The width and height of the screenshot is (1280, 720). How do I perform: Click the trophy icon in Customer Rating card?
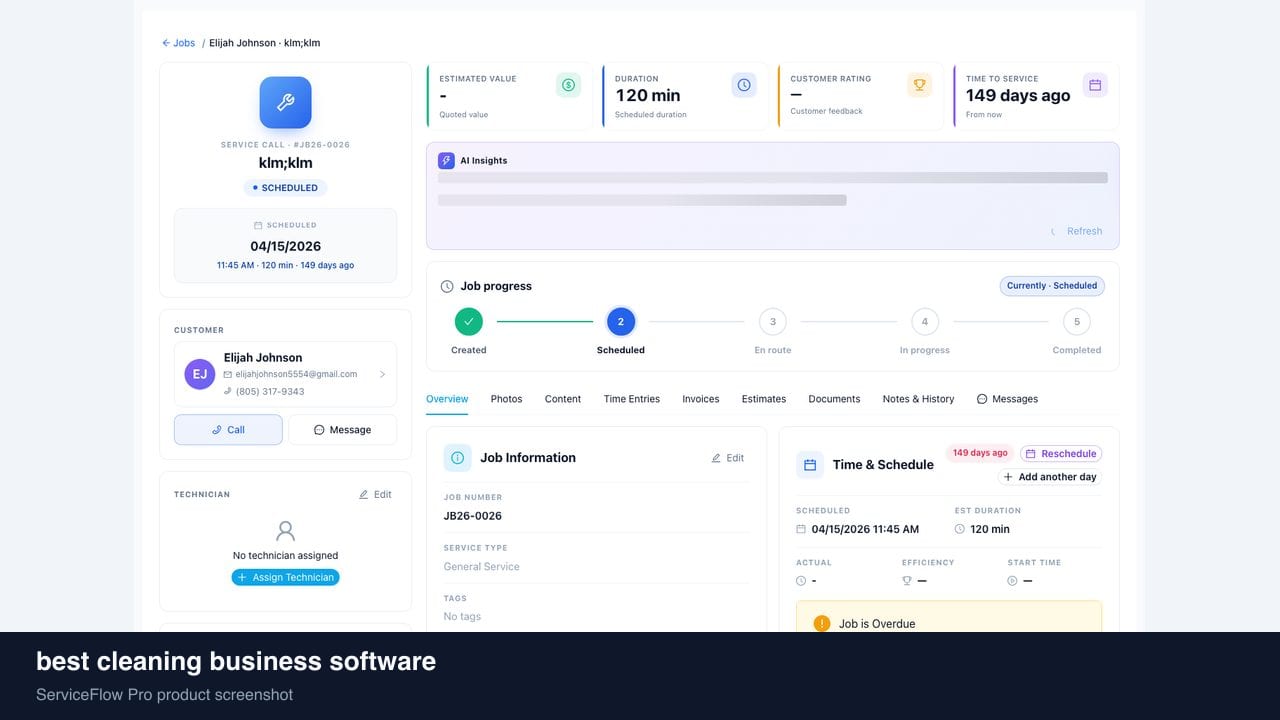pos(919,85)
